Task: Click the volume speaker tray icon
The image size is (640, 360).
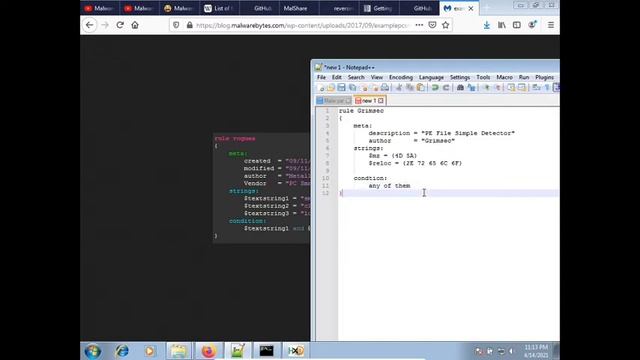Action: [511, 351]
